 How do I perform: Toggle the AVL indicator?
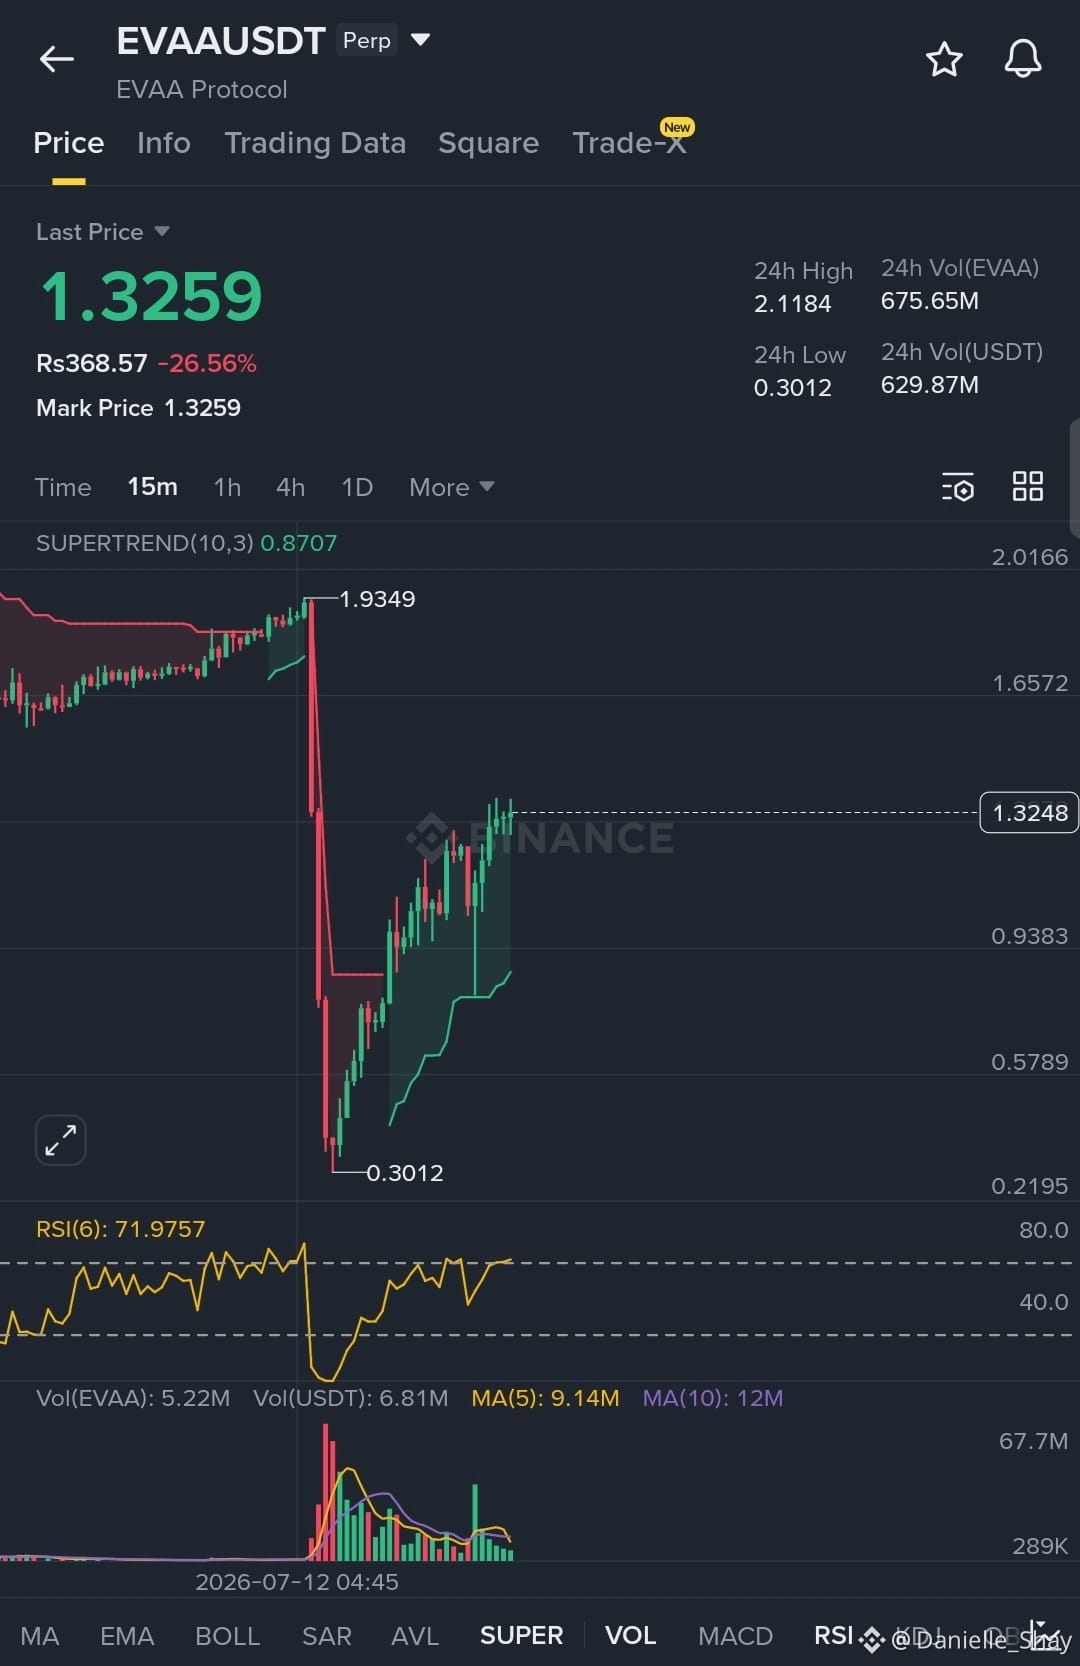point(415,1636)
